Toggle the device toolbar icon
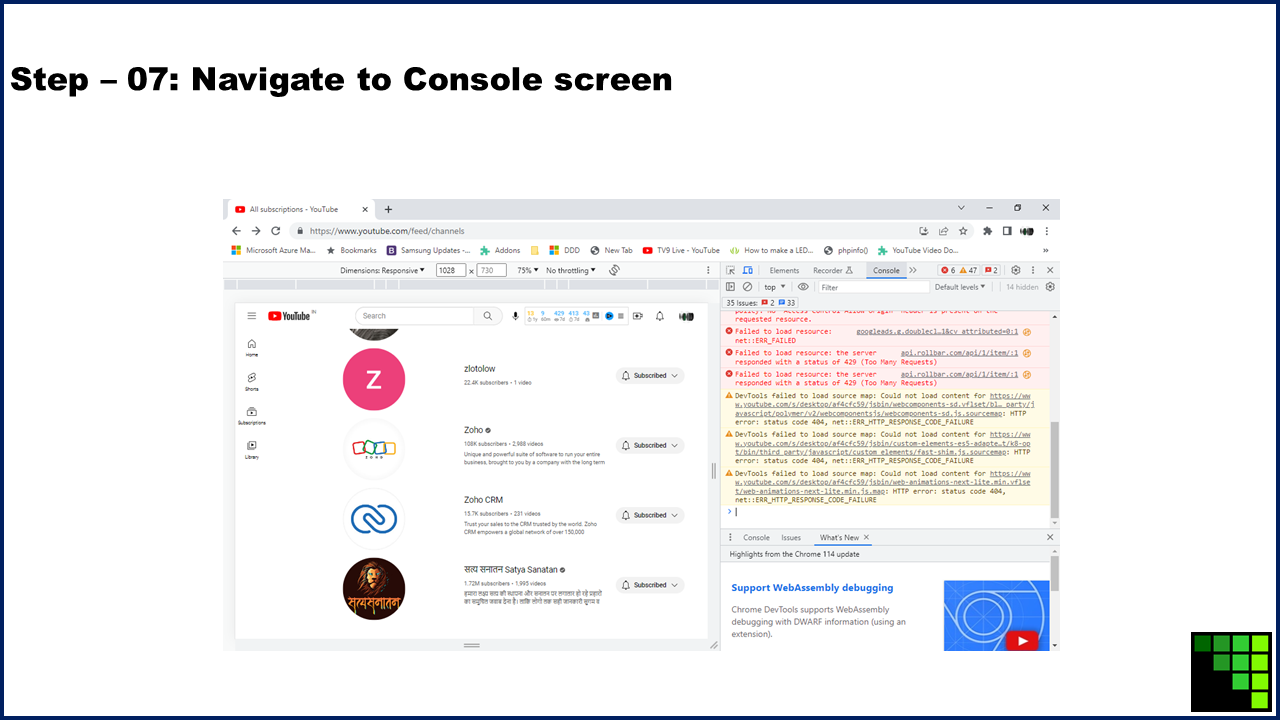Image resolution: width=1280 pixels, height=720 pixels. coord(748,270)
